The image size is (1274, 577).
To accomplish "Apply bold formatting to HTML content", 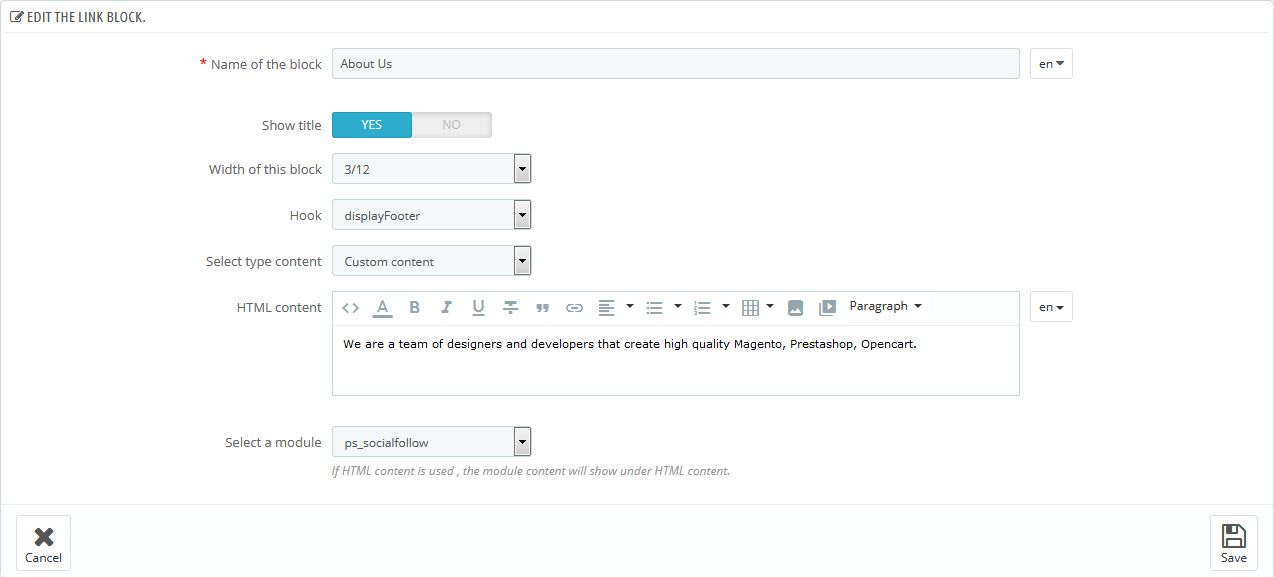I will [x=414, y=307].
